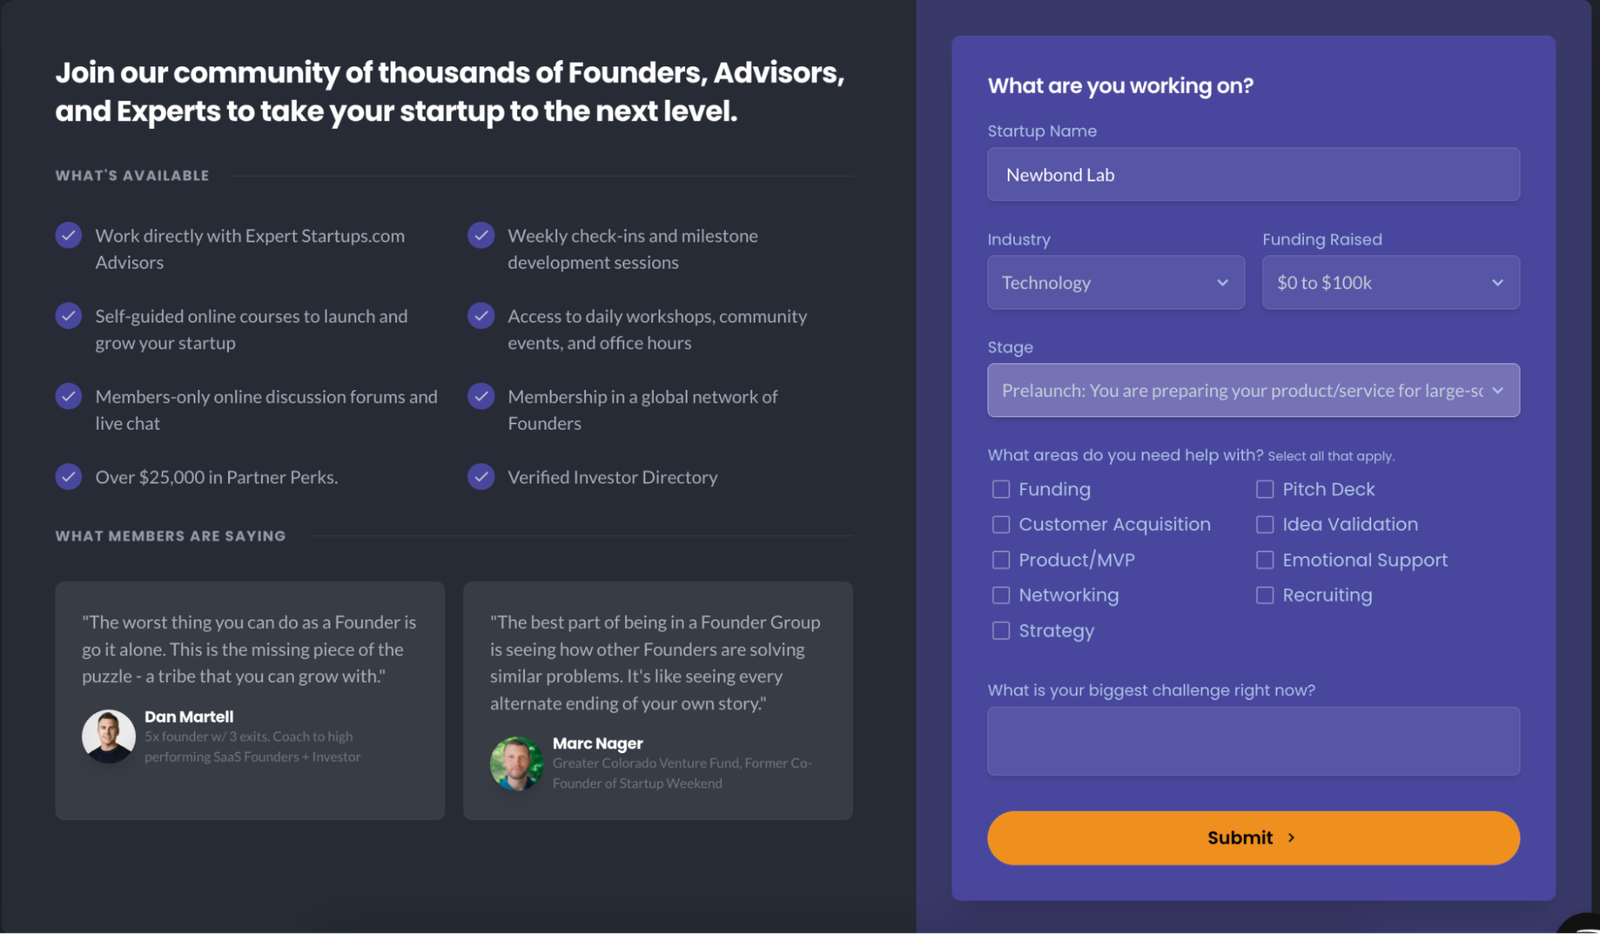Click Marc Nager's profile photo
Image resolution: width=1600 pixels, height=934 pixels.
click(x=516, y=763)
